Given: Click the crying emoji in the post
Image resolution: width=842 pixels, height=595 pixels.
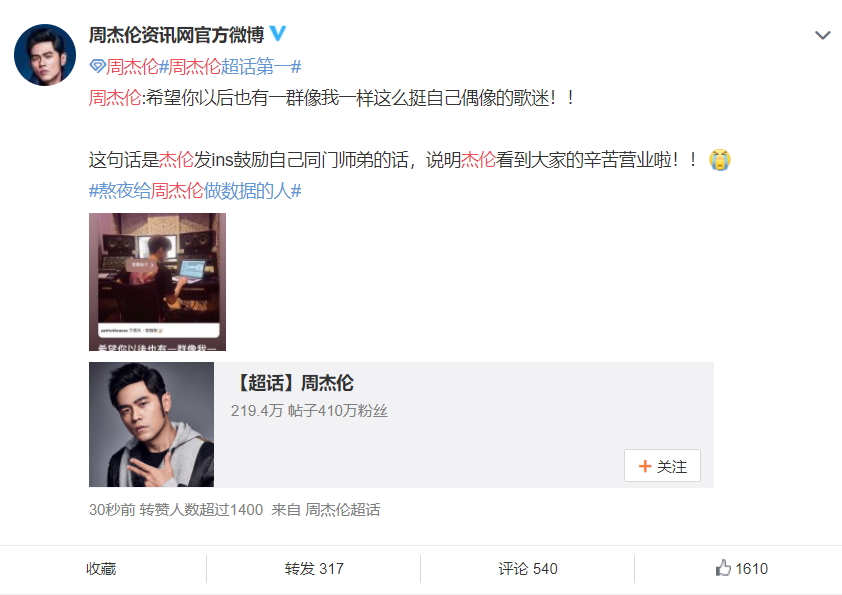Looking at the screenshot, I should point(720,159).
